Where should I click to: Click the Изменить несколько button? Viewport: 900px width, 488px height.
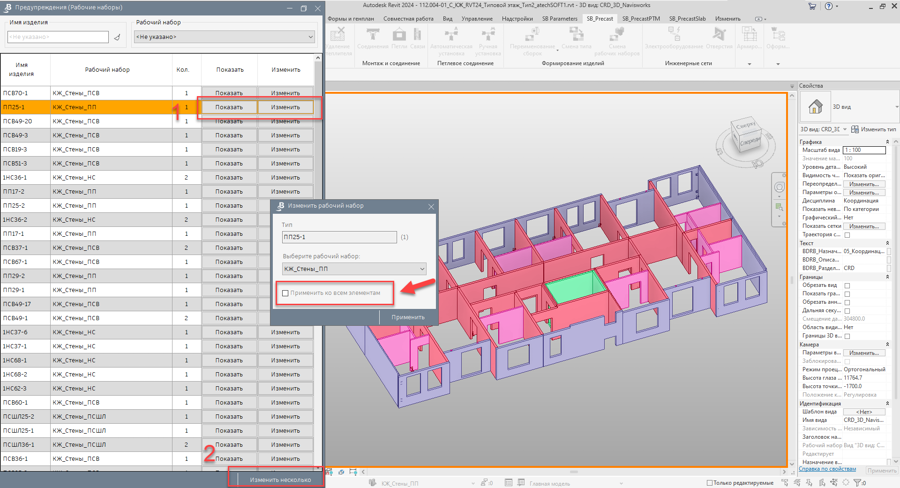click(x=280, y=479)
